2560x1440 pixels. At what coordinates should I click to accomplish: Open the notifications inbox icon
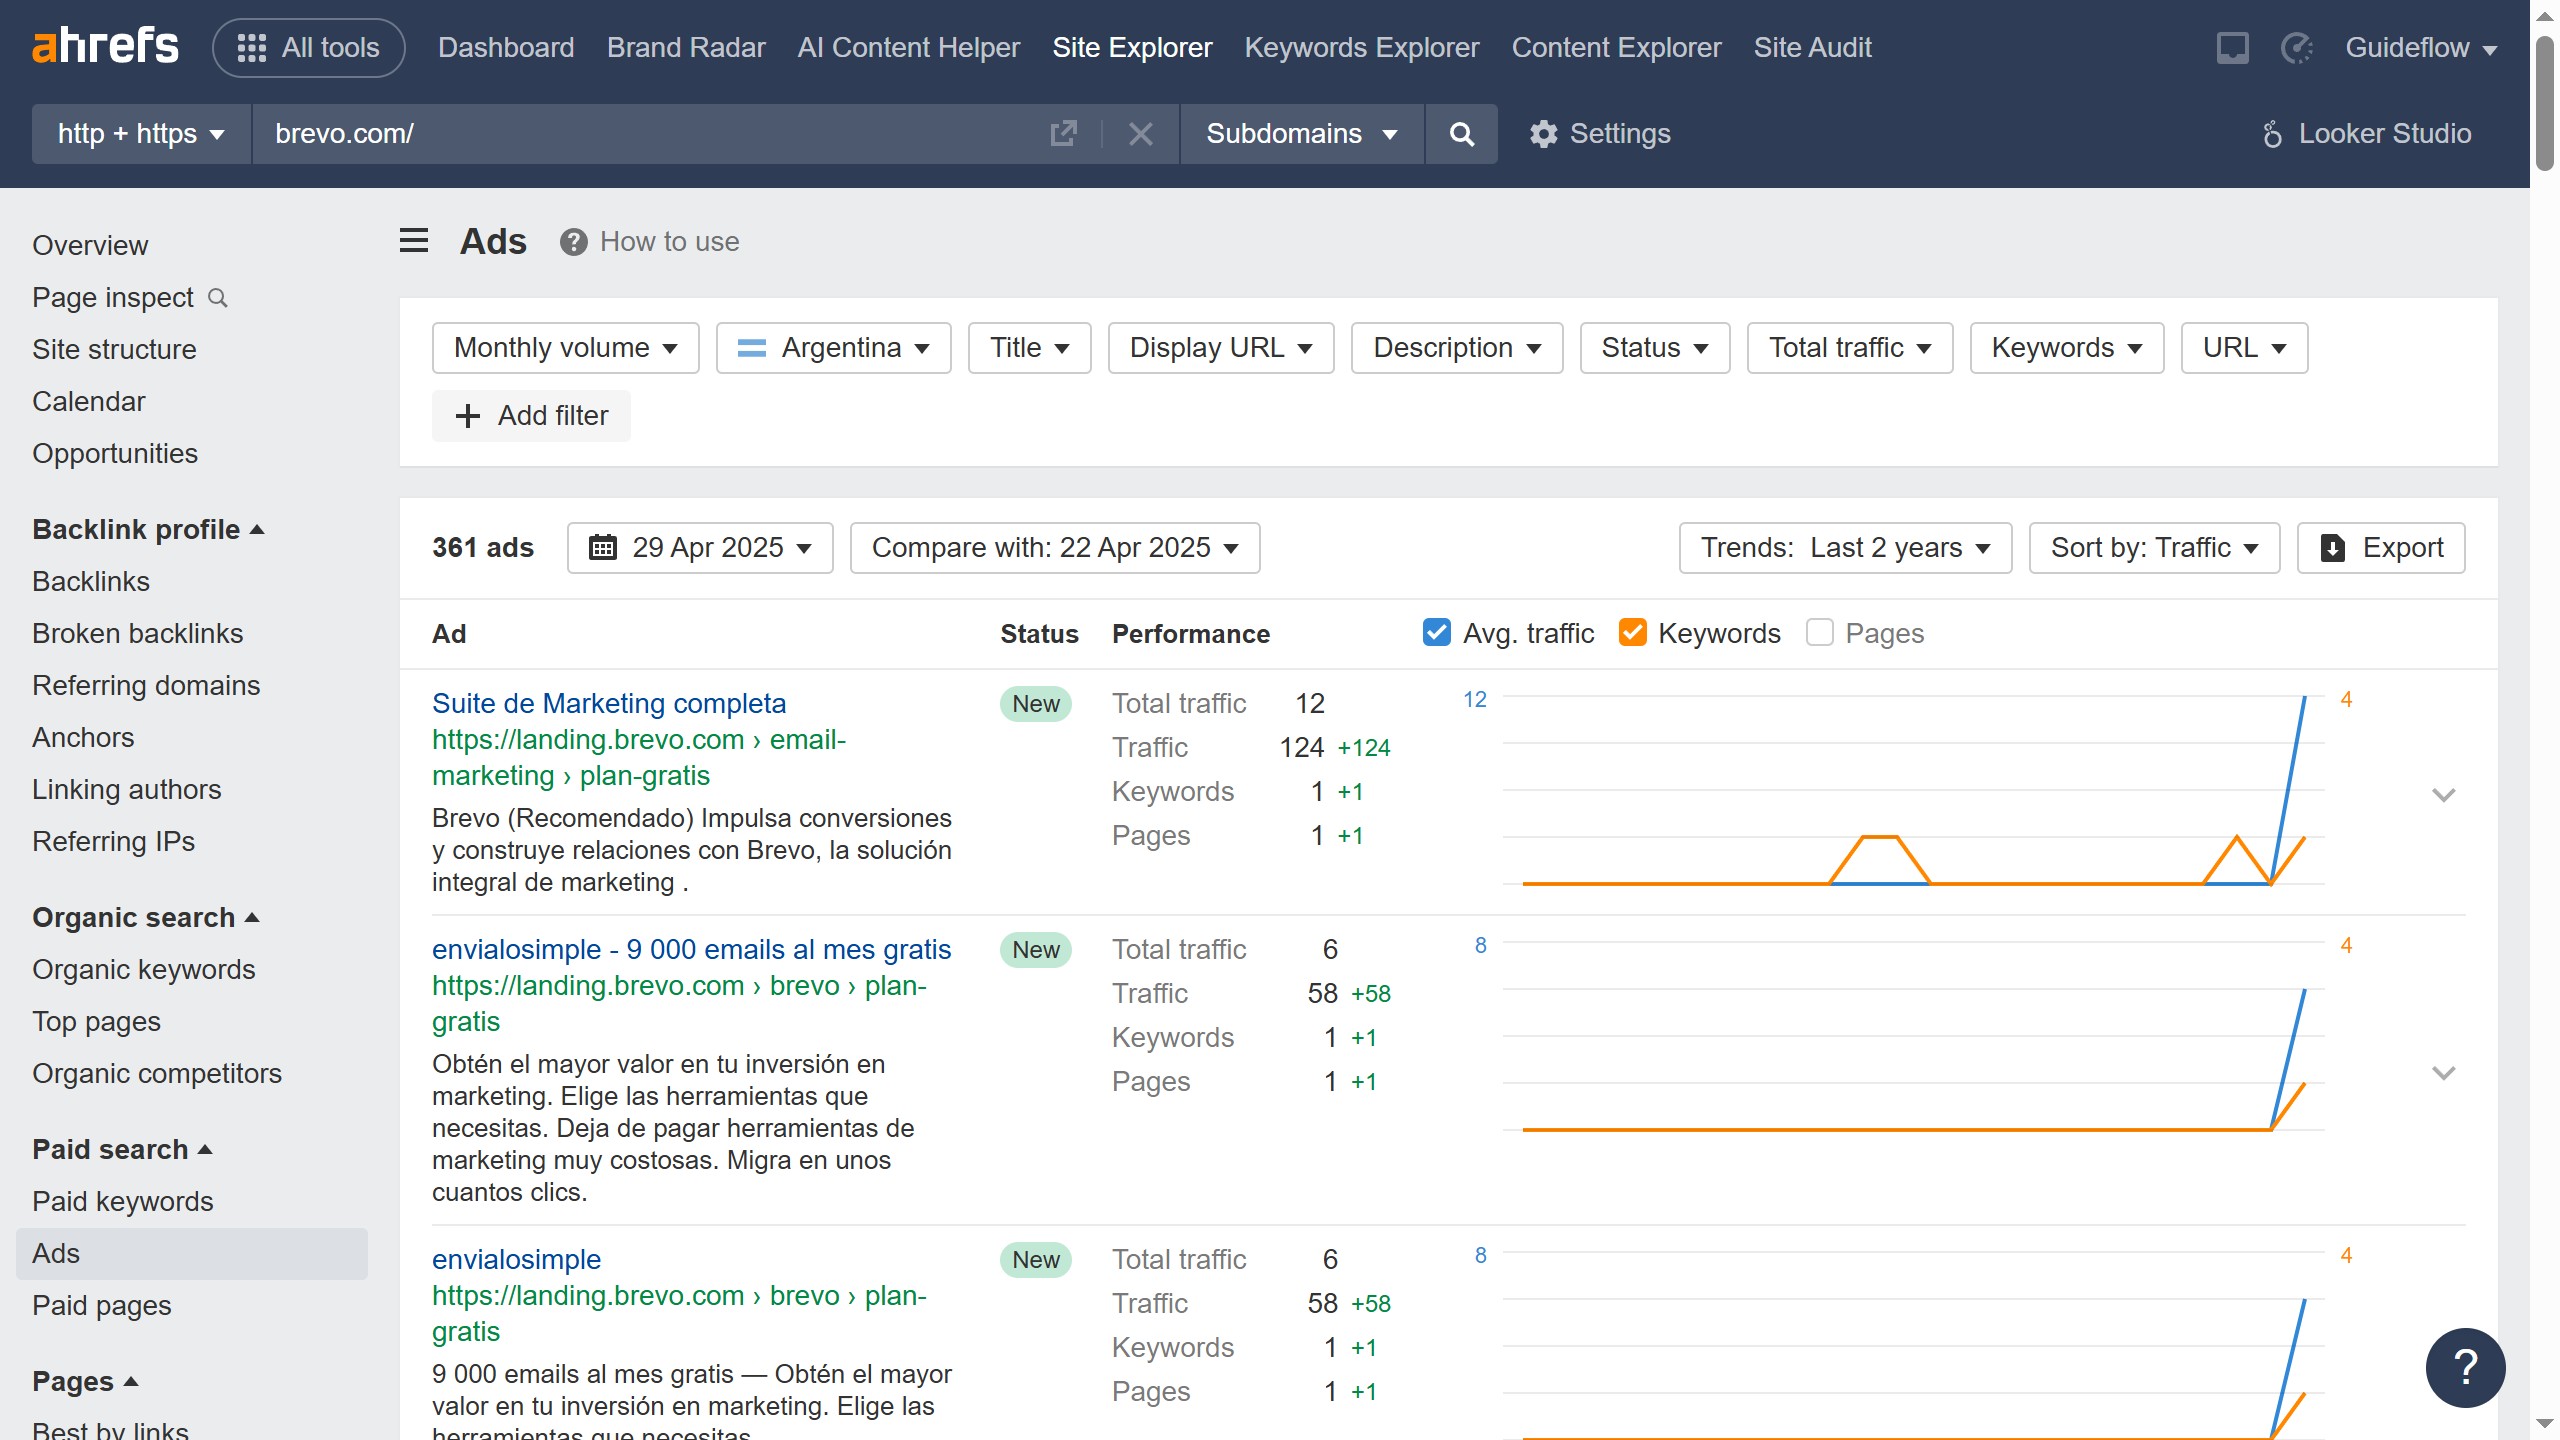coord(2232,48)
